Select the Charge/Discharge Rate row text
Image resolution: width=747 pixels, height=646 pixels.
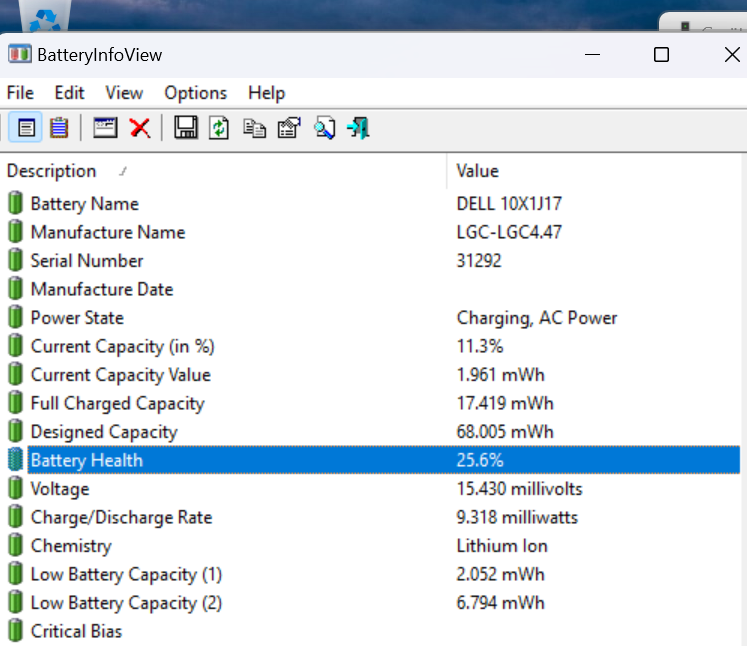point(121,517)
